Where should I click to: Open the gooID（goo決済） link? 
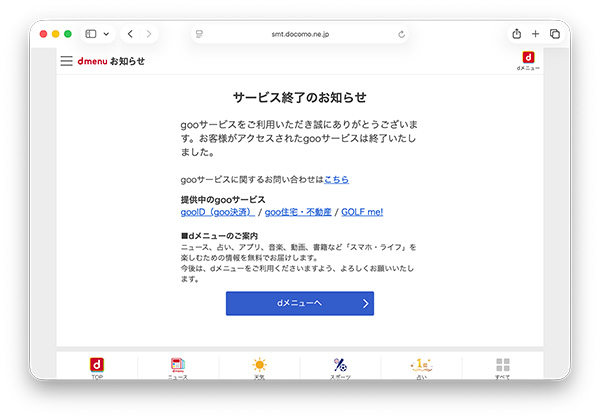coord(217,212)
